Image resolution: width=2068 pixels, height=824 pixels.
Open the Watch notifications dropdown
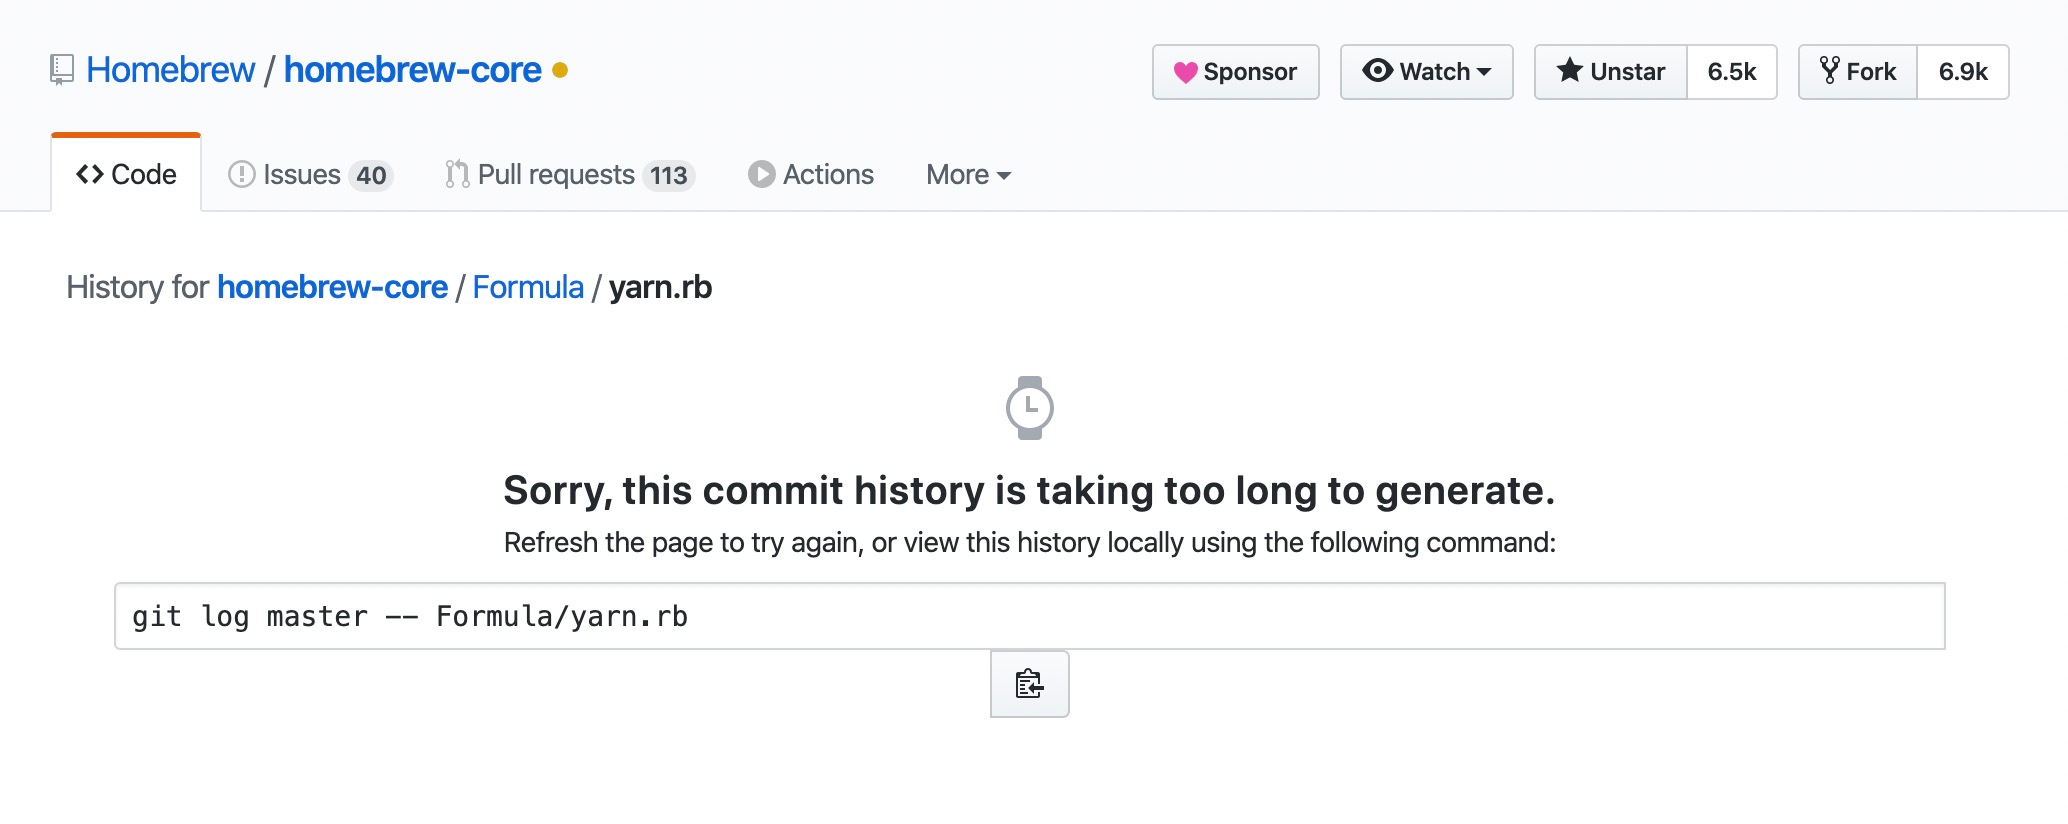[1426, 72]
